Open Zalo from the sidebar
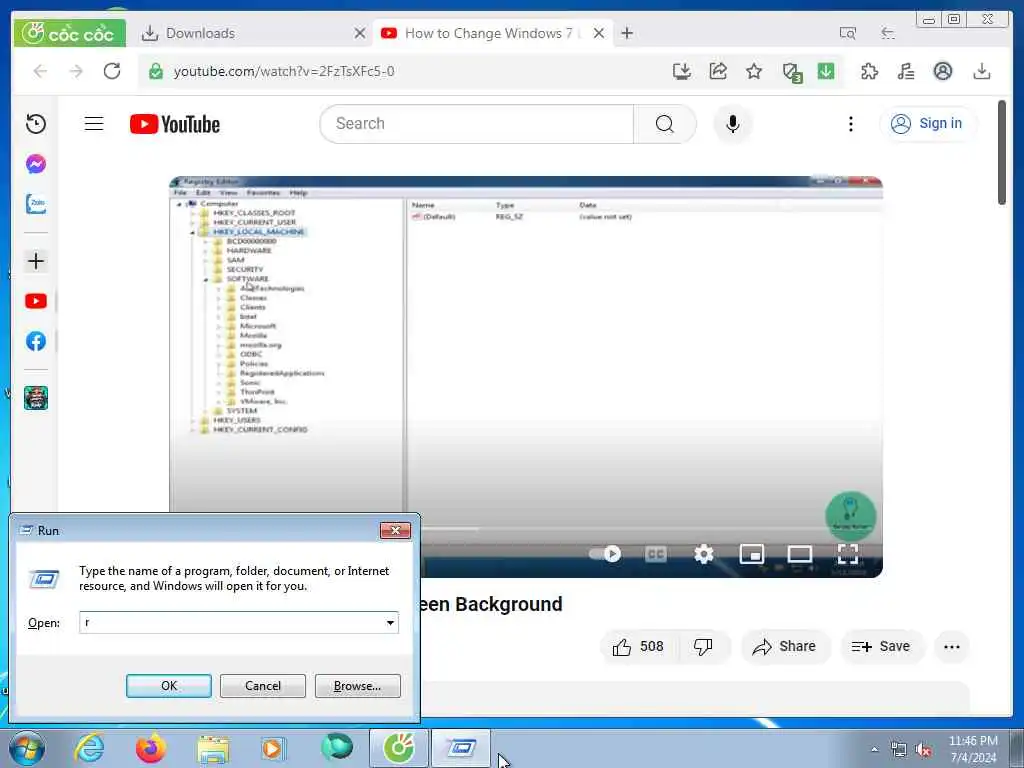The width and height of the screenshot is (1024, 768). pyautogui.click(x=36, y=204)
